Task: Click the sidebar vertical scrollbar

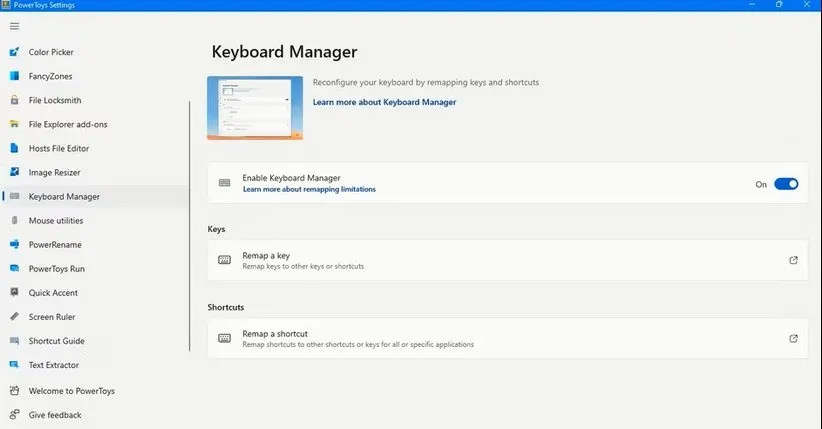Action: pos(189,225)
